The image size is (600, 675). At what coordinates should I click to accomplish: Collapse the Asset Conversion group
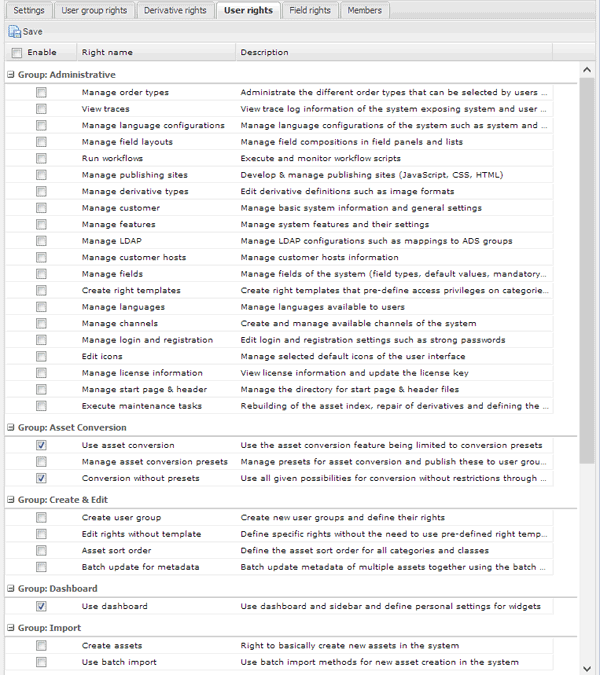[x=11, y=427]
